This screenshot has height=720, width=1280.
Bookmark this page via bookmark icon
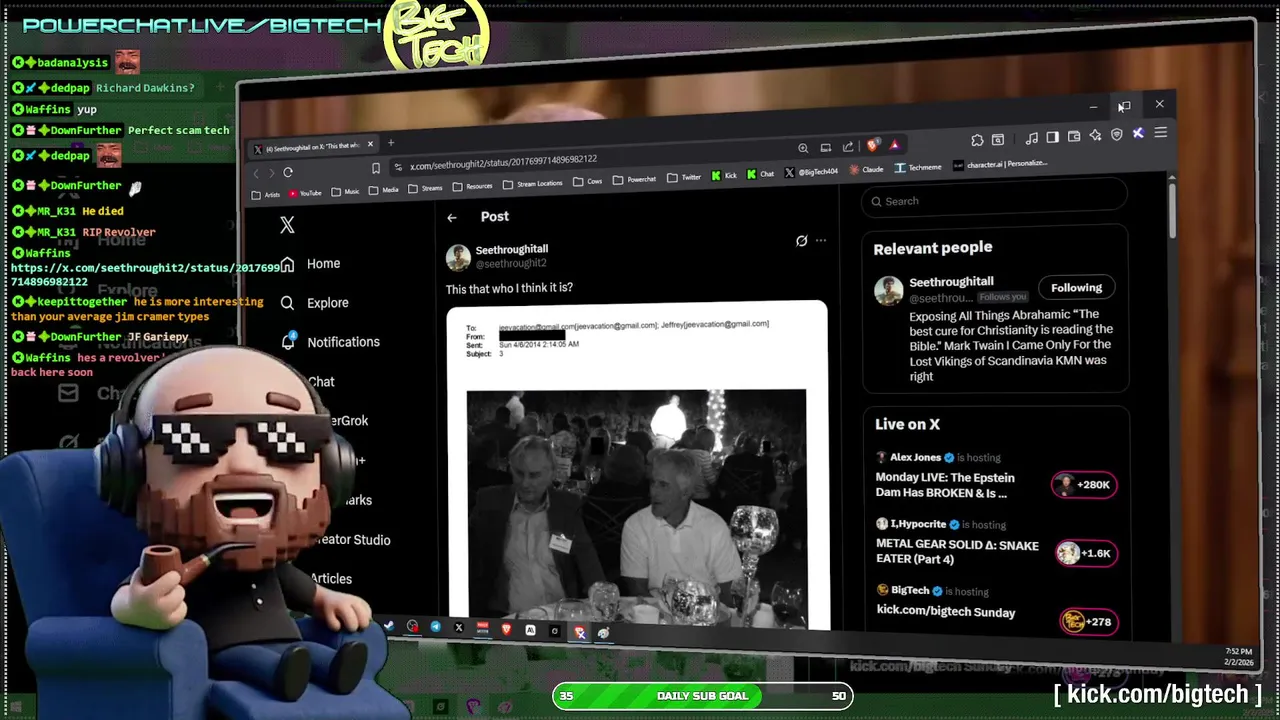(376, 169)
